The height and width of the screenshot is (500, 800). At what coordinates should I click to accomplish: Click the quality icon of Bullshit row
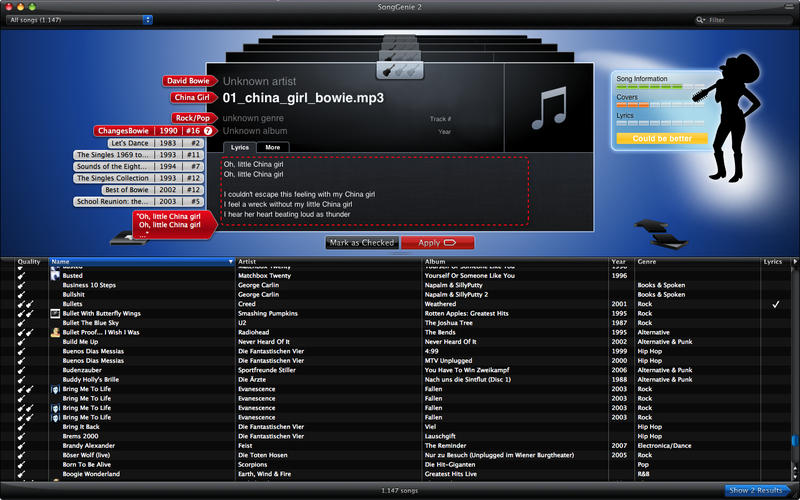click(21, 294)
